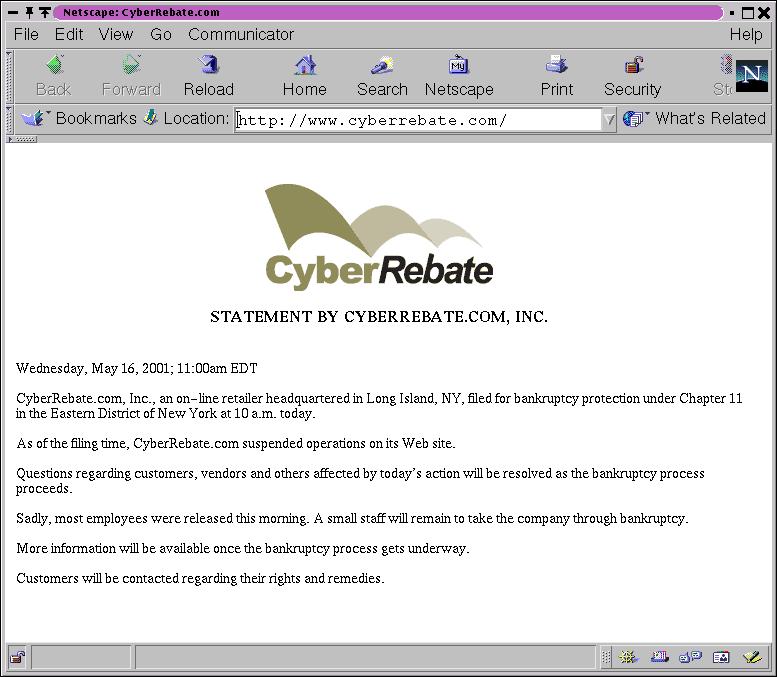Screen dimensions: 777x677
Task: Open Newsgroups from component bar
Action: [x=691, y=657]
